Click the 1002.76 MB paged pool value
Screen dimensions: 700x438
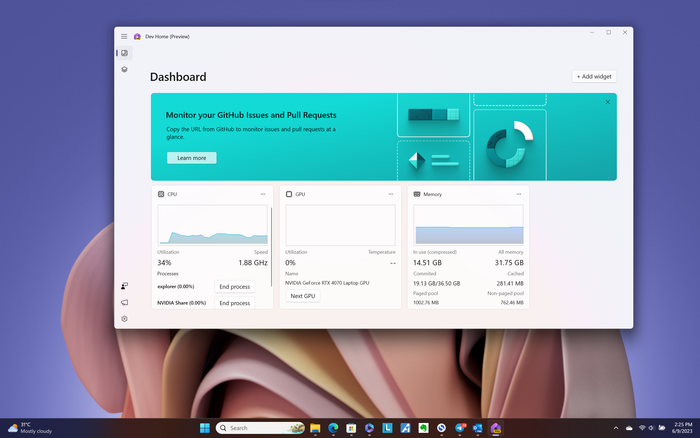(426, 303)
